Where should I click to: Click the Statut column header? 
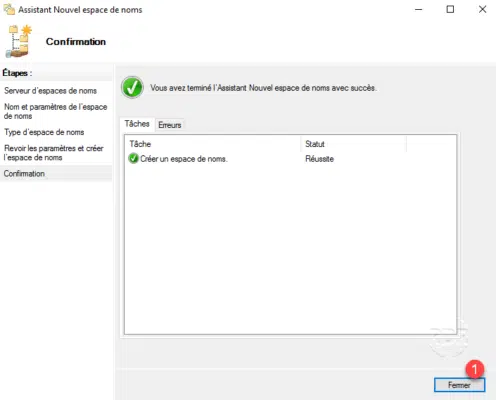click(354, 144)
